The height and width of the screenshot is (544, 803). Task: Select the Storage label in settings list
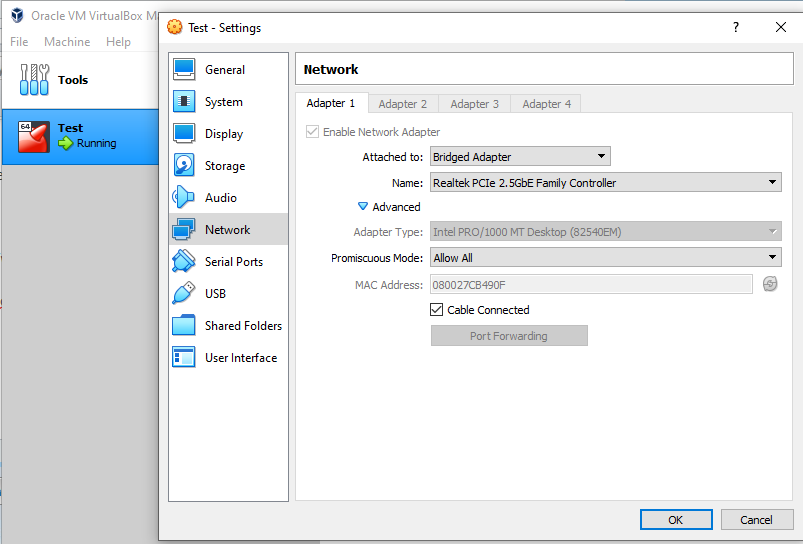coord(225,166)
